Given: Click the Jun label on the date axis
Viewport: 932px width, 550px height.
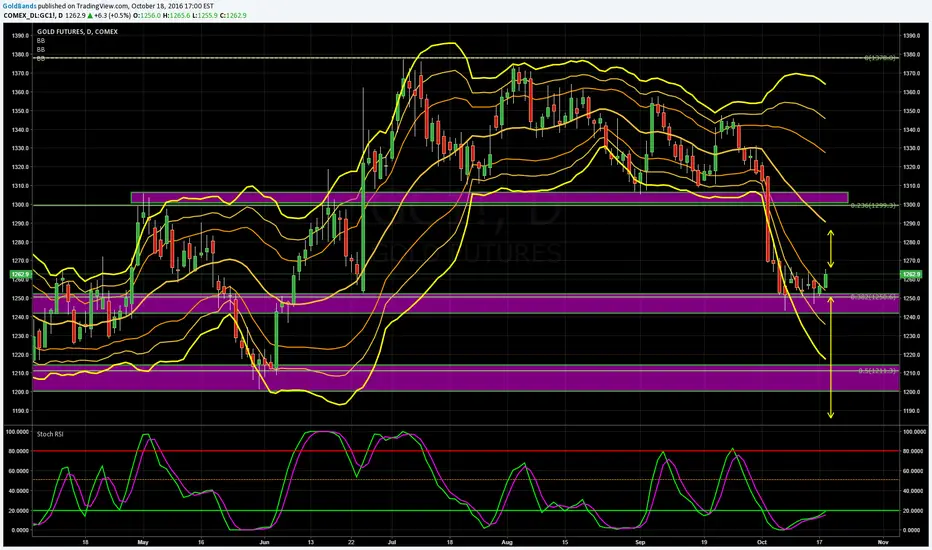Looking at the screenshot, I should tap(265, 542).
